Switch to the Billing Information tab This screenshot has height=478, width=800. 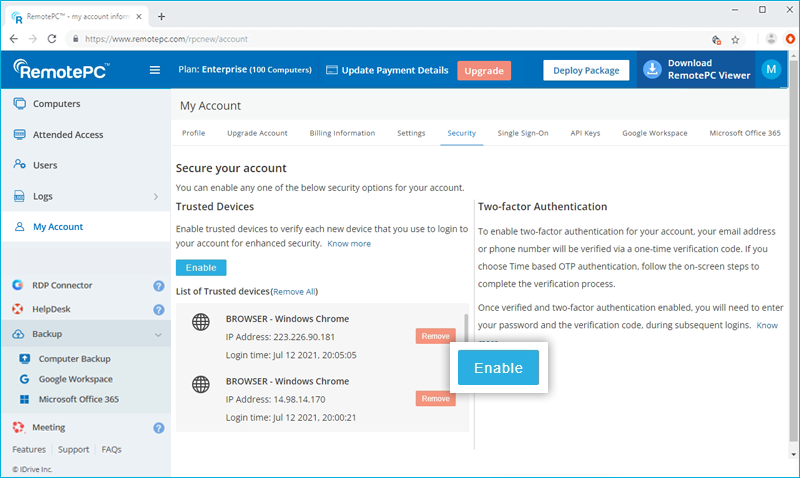(x=341, y=133)
